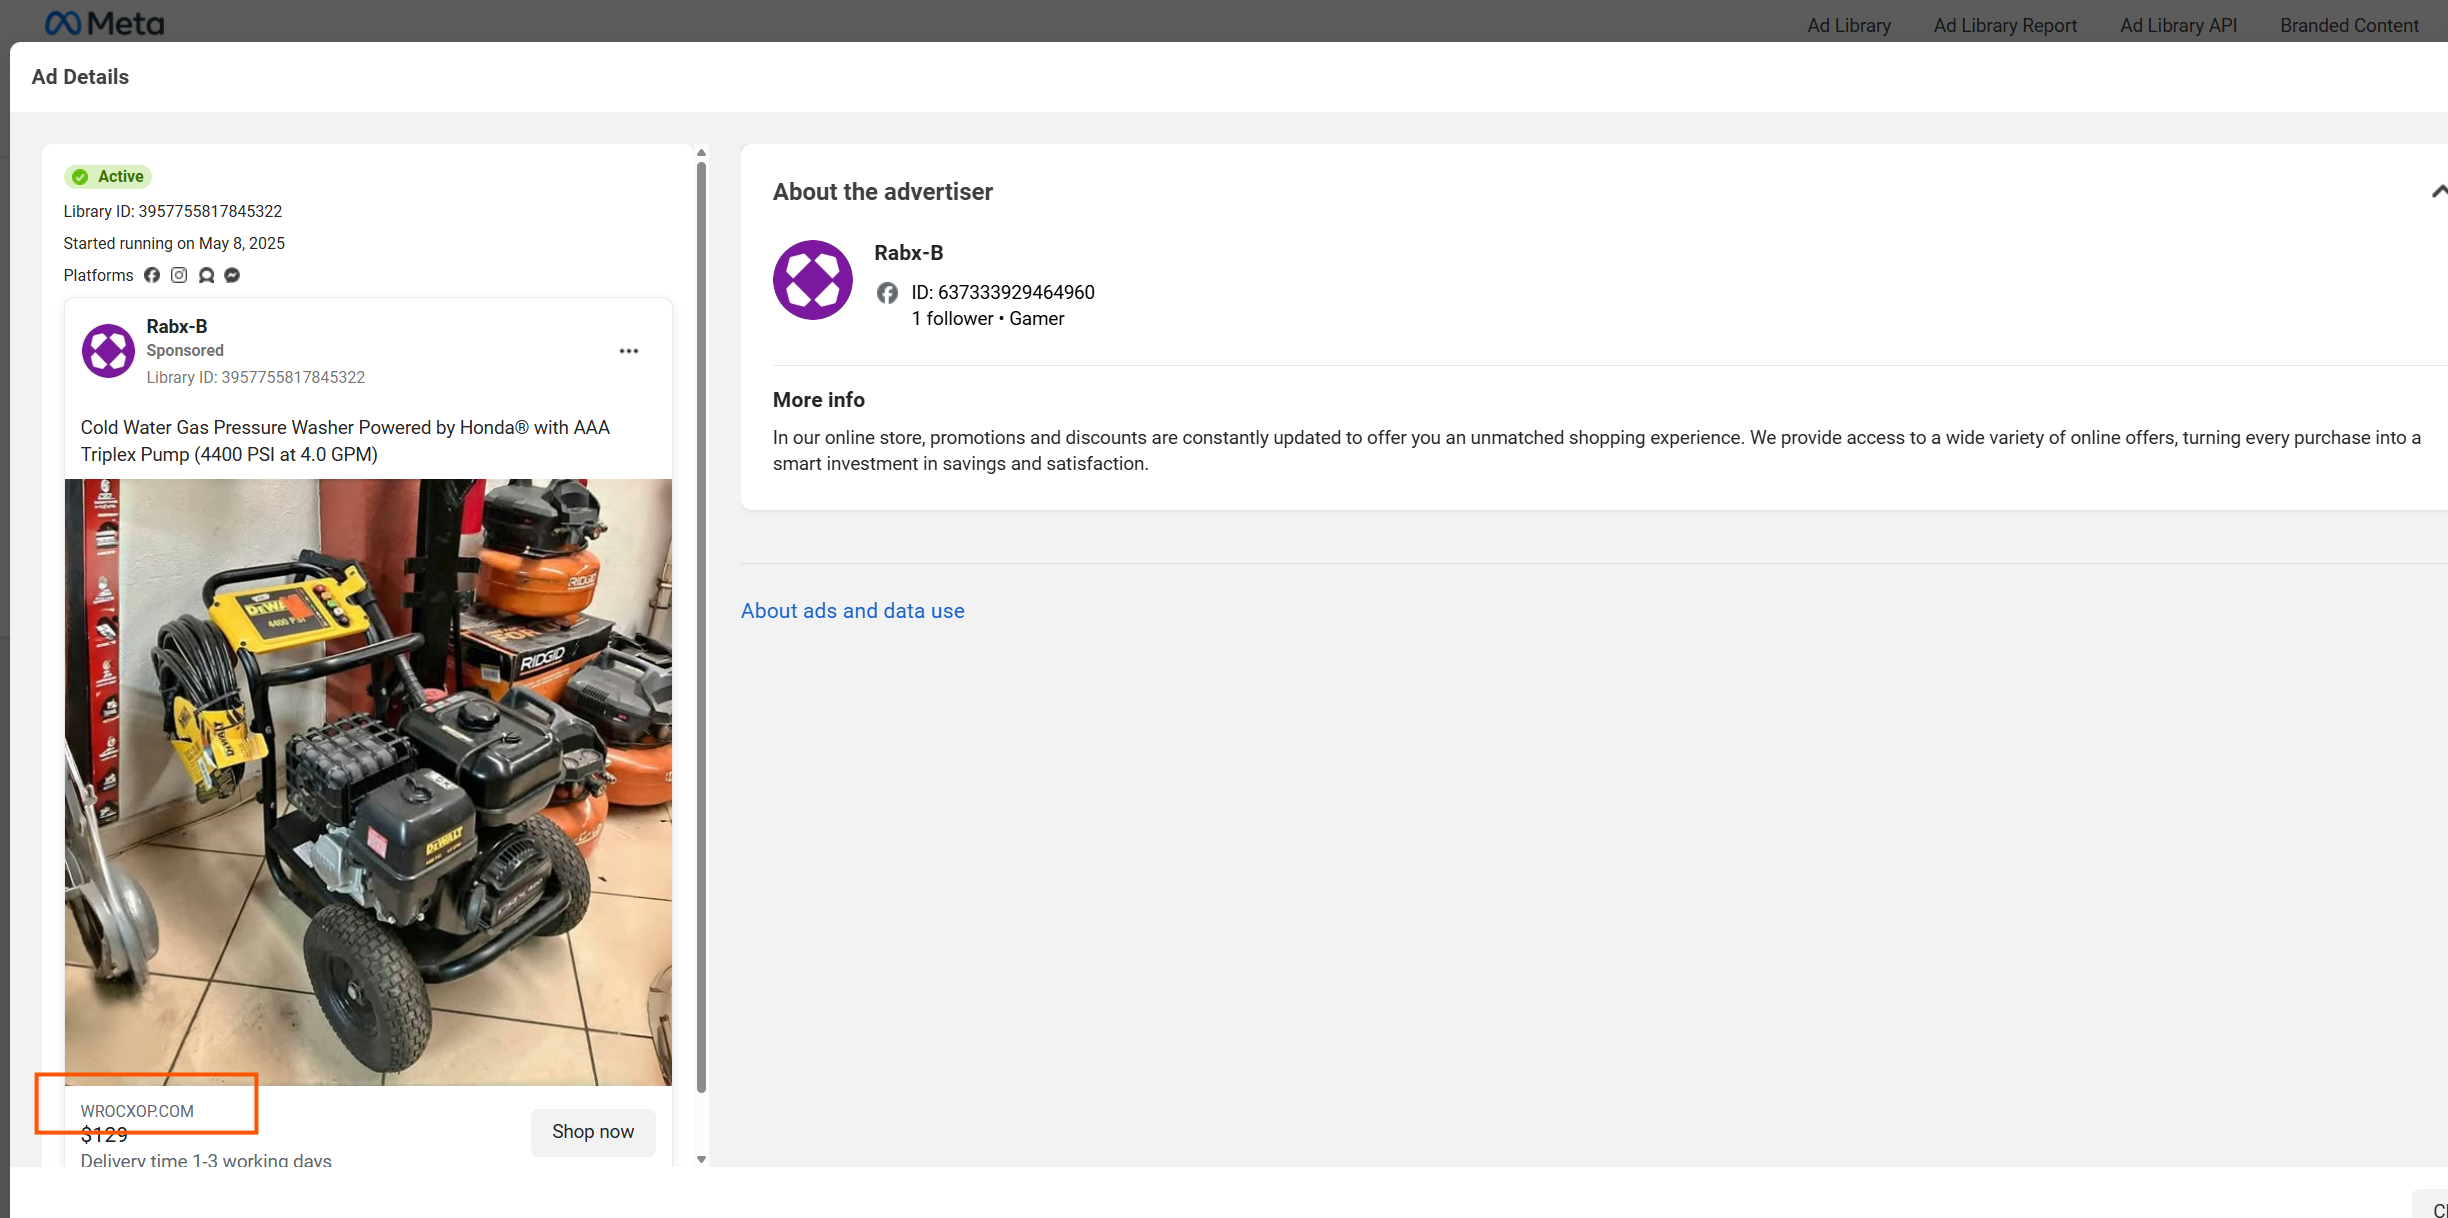Click the pressure washer ad image
The width and height of the screenshot is (2448, 1218).
point(368,782)
